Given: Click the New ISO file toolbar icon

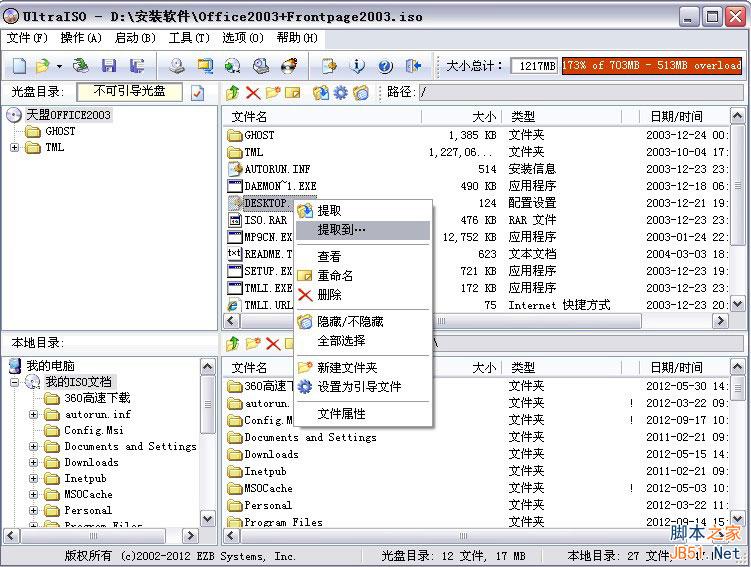Looking at the screenshot, I should [x=19, y=66].
